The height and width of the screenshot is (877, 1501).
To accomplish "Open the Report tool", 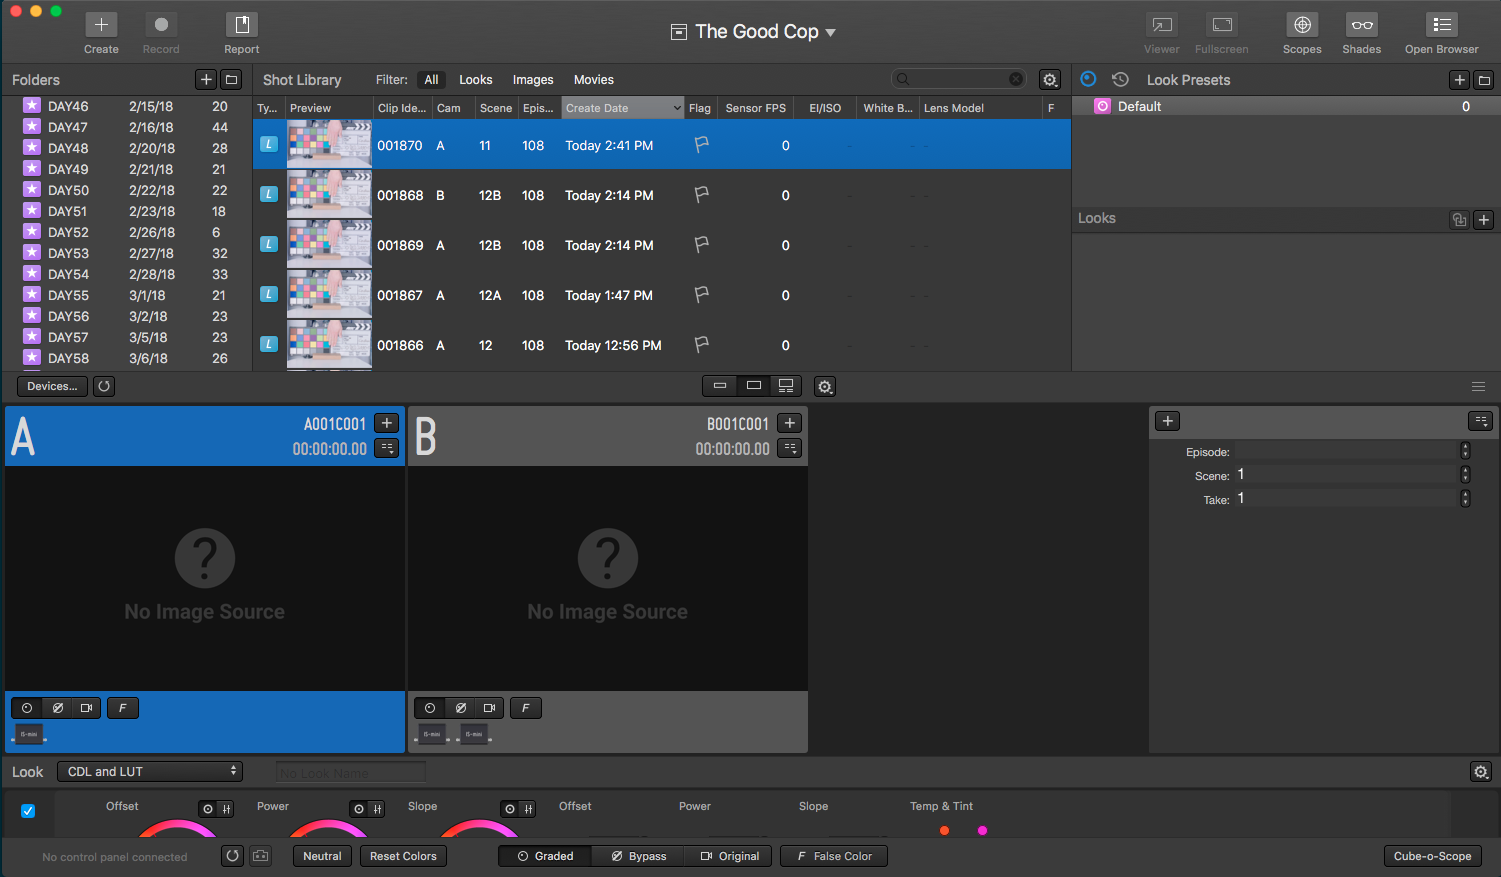I will (241, 33).
